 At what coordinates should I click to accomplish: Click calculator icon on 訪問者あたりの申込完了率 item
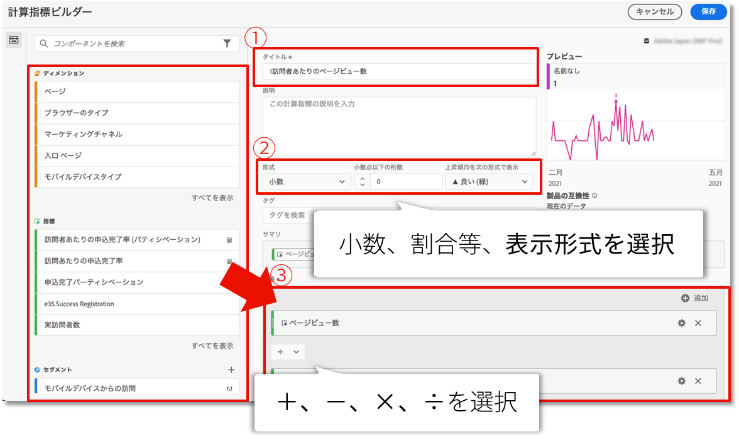coord(230,240)
